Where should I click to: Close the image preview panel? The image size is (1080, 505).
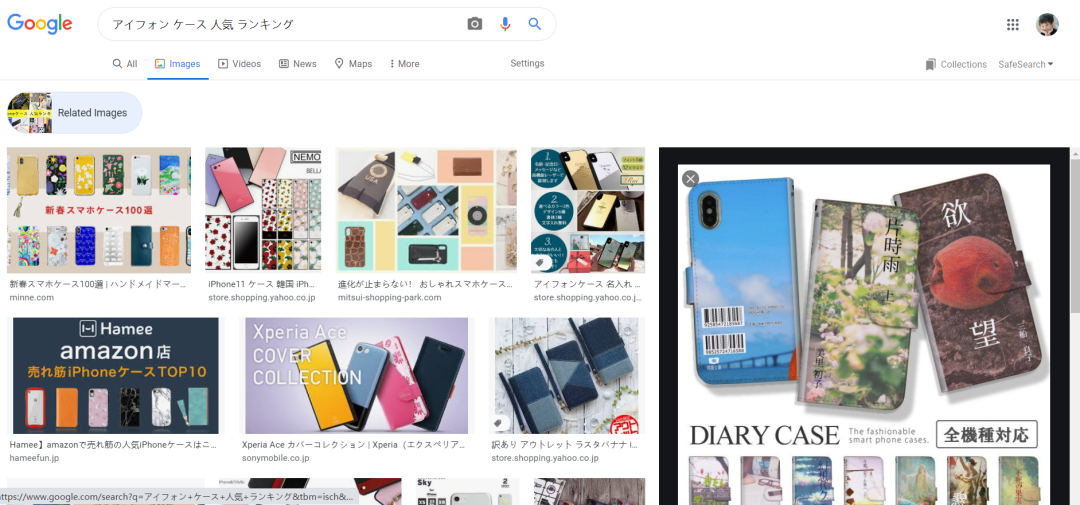[690, 178]
